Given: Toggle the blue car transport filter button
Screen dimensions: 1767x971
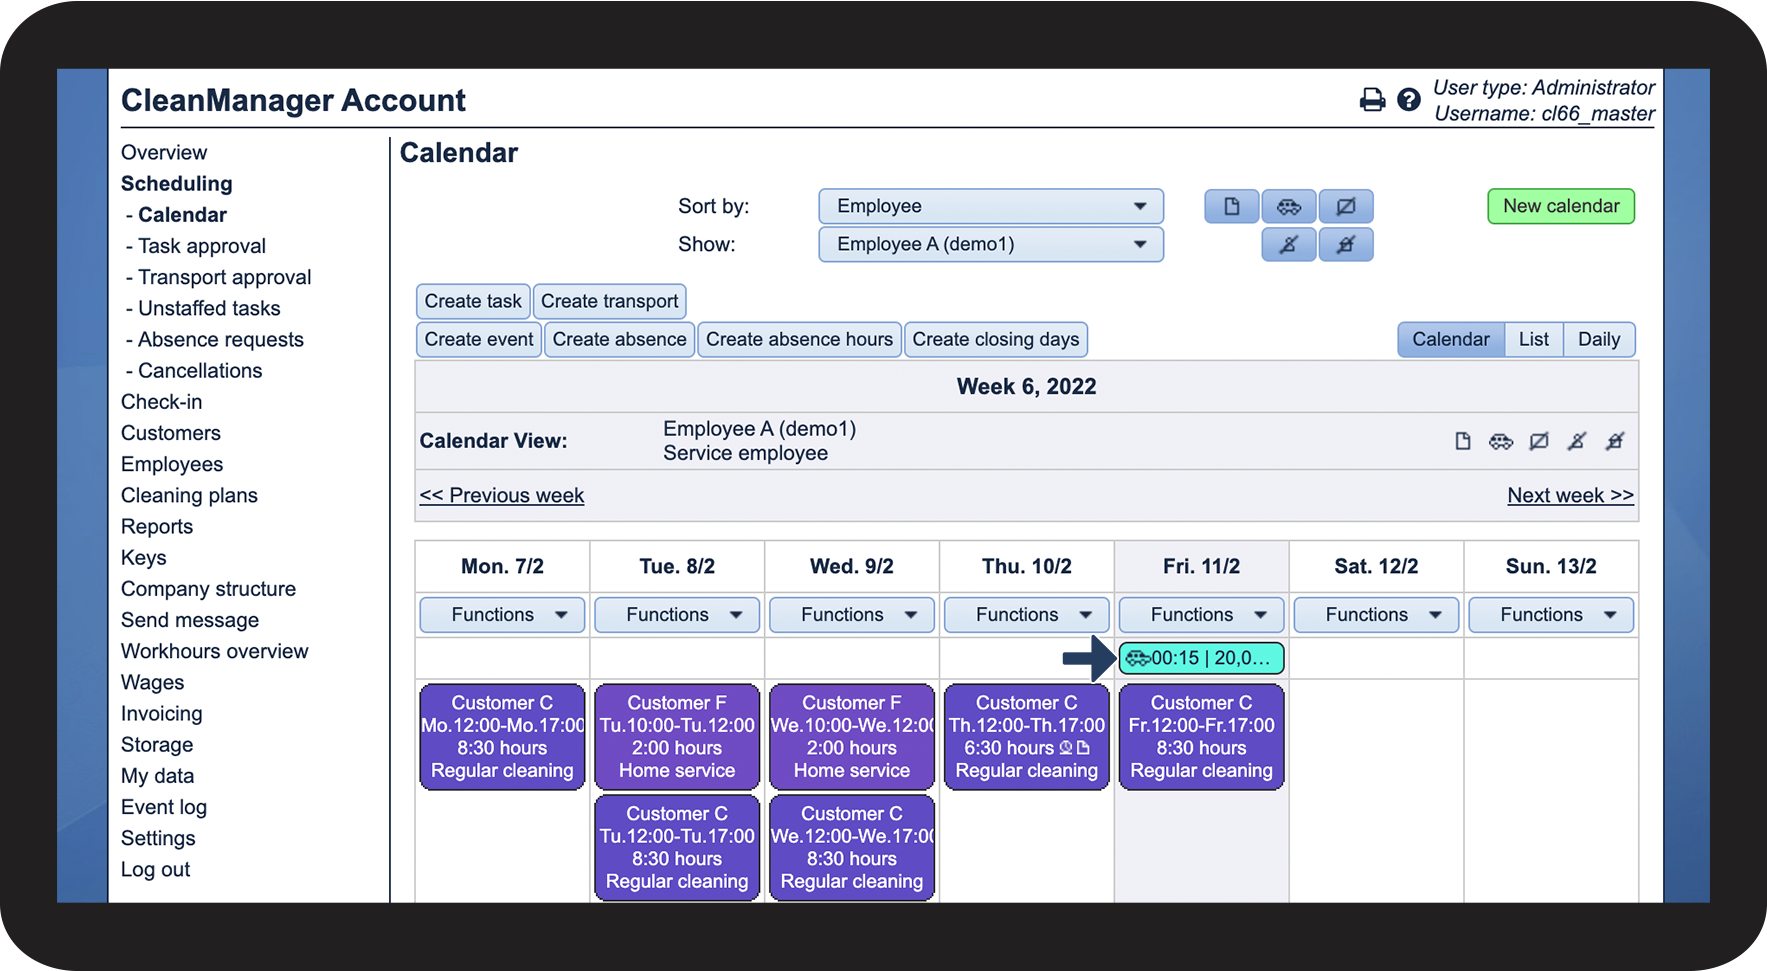Looking at the screenshot, I should point(1288,206).
